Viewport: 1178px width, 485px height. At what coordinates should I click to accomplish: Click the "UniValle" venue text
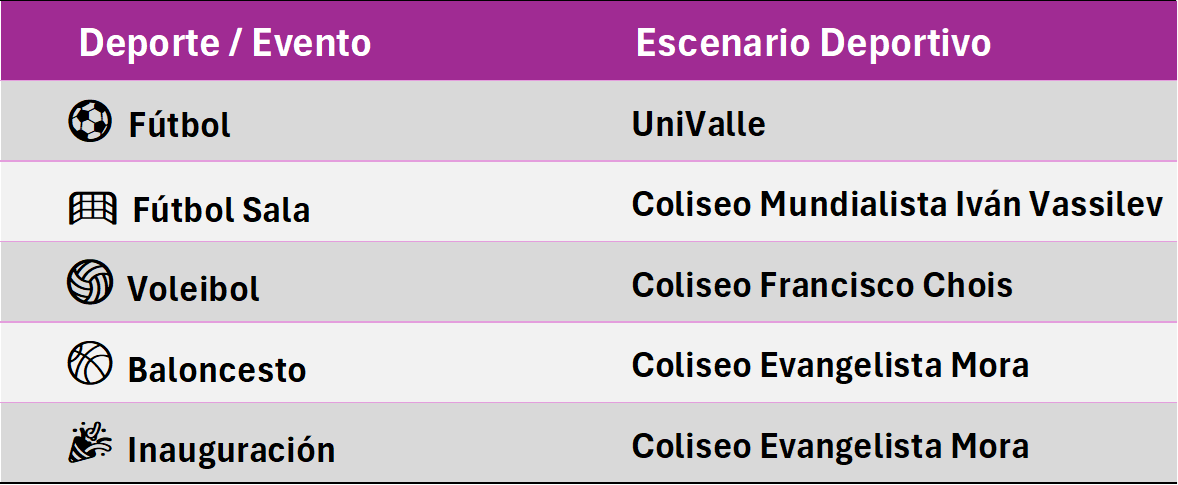click(x=698, y=124)
